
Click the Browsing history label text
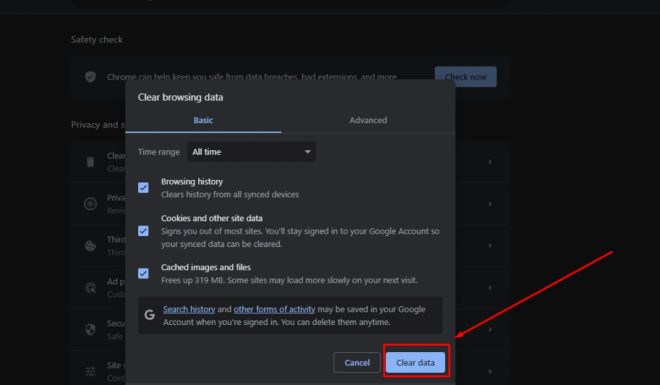pos(192,182)
